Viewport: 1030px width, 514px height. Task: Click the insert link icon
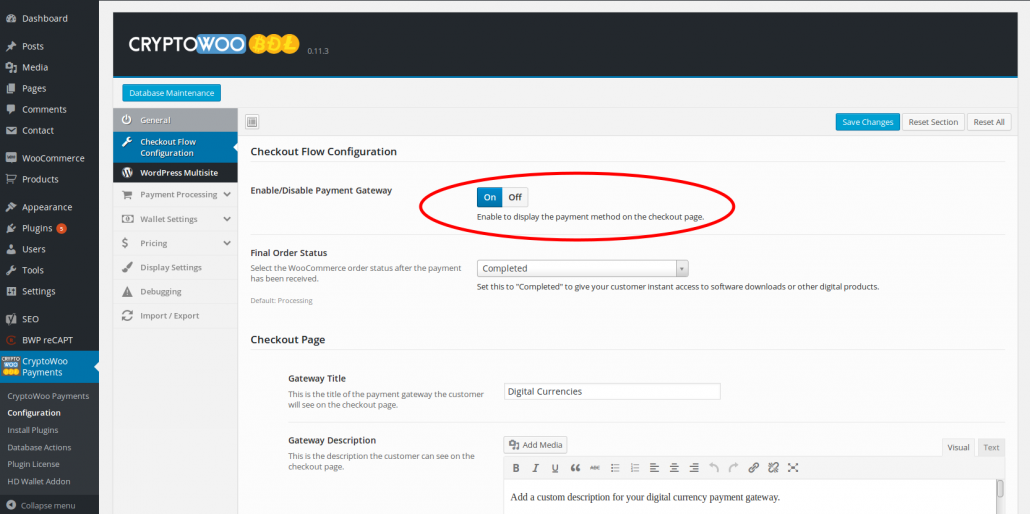753,467
